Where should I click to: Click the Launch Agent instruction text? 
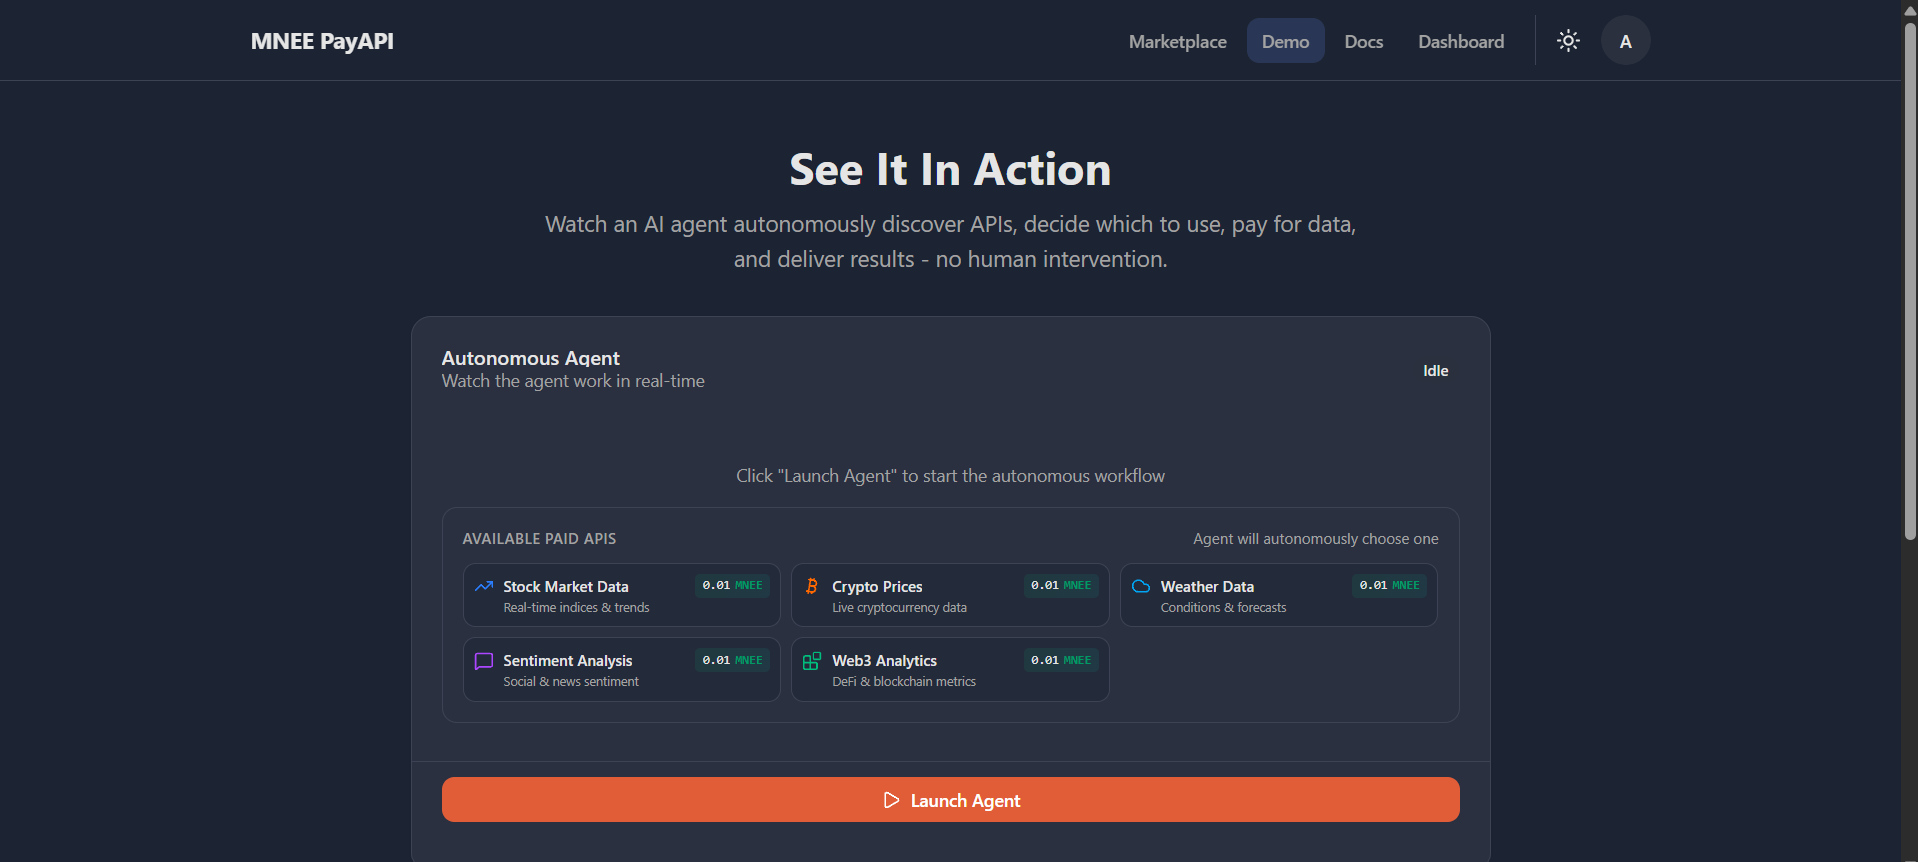[x=950, y=476]
